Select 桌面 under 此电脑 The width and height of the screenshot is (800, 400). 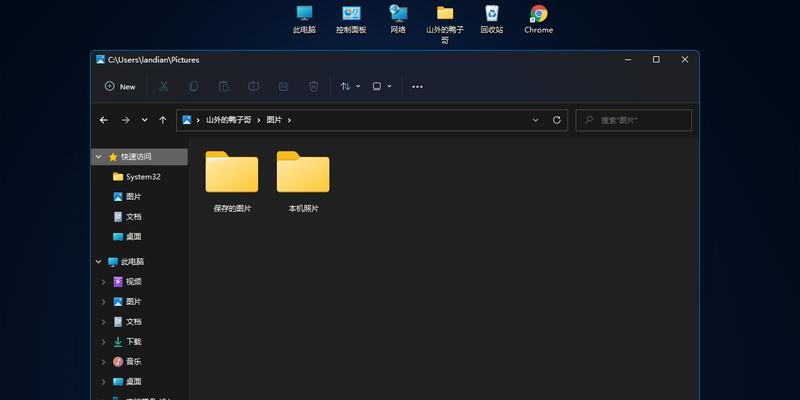[127, 382]
